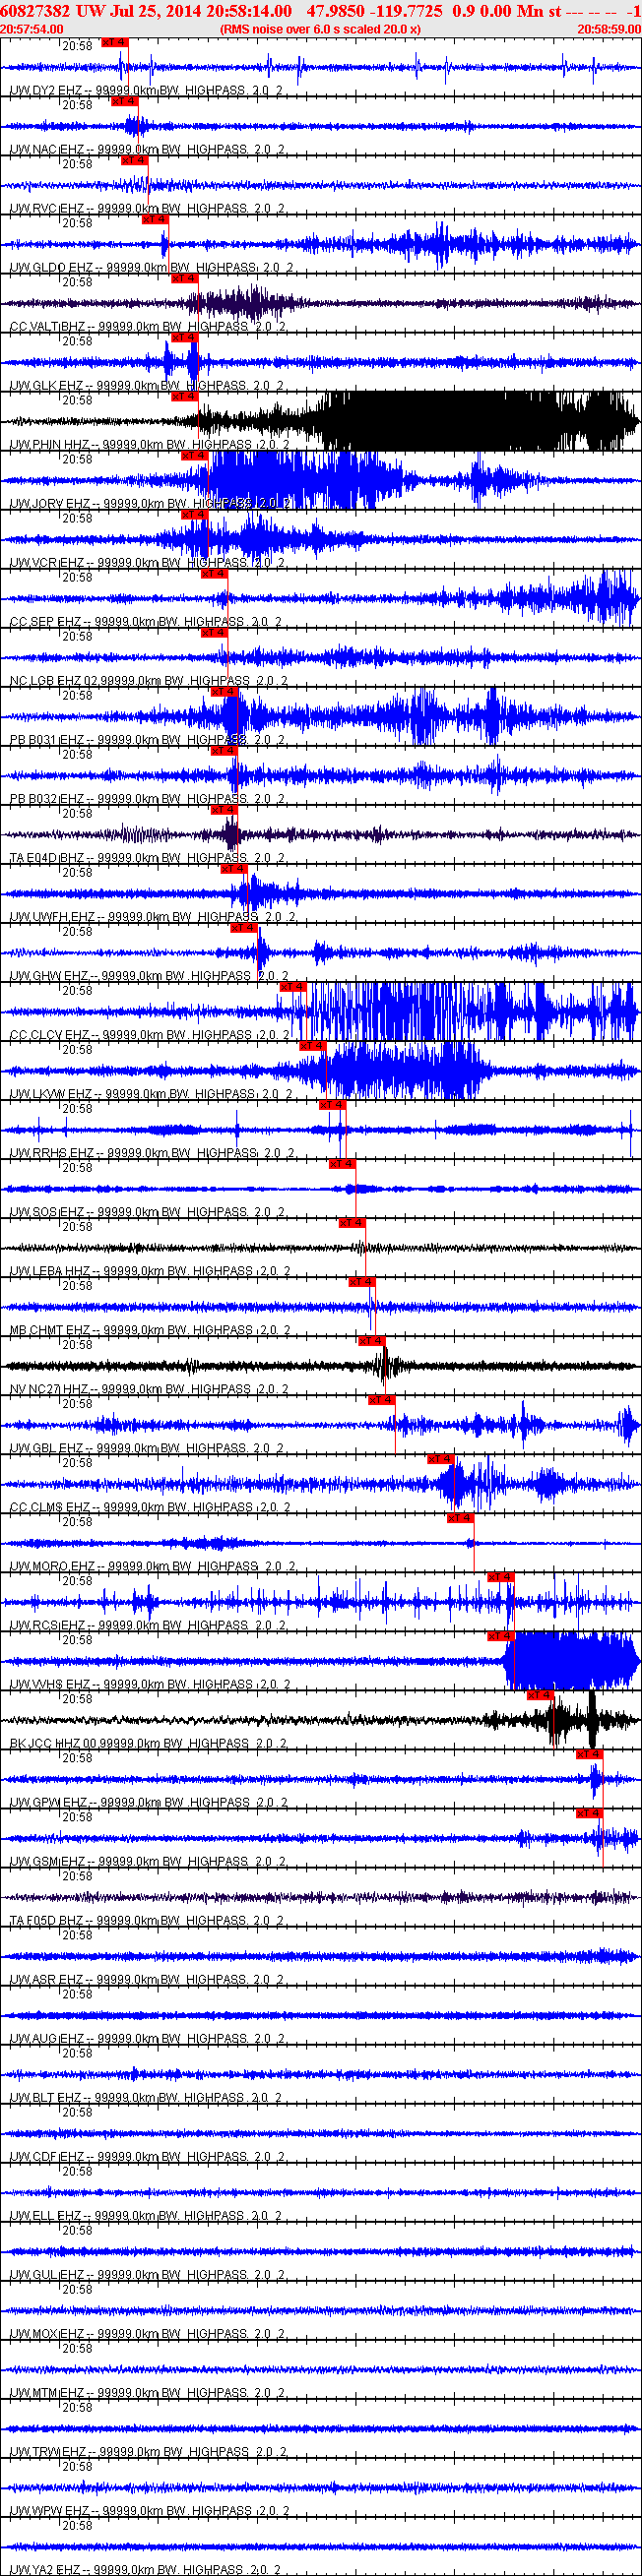Select the UW.AUG EHZ station label
Viewport: 642px width, 2576px height.
click(x=146, y=2038)
